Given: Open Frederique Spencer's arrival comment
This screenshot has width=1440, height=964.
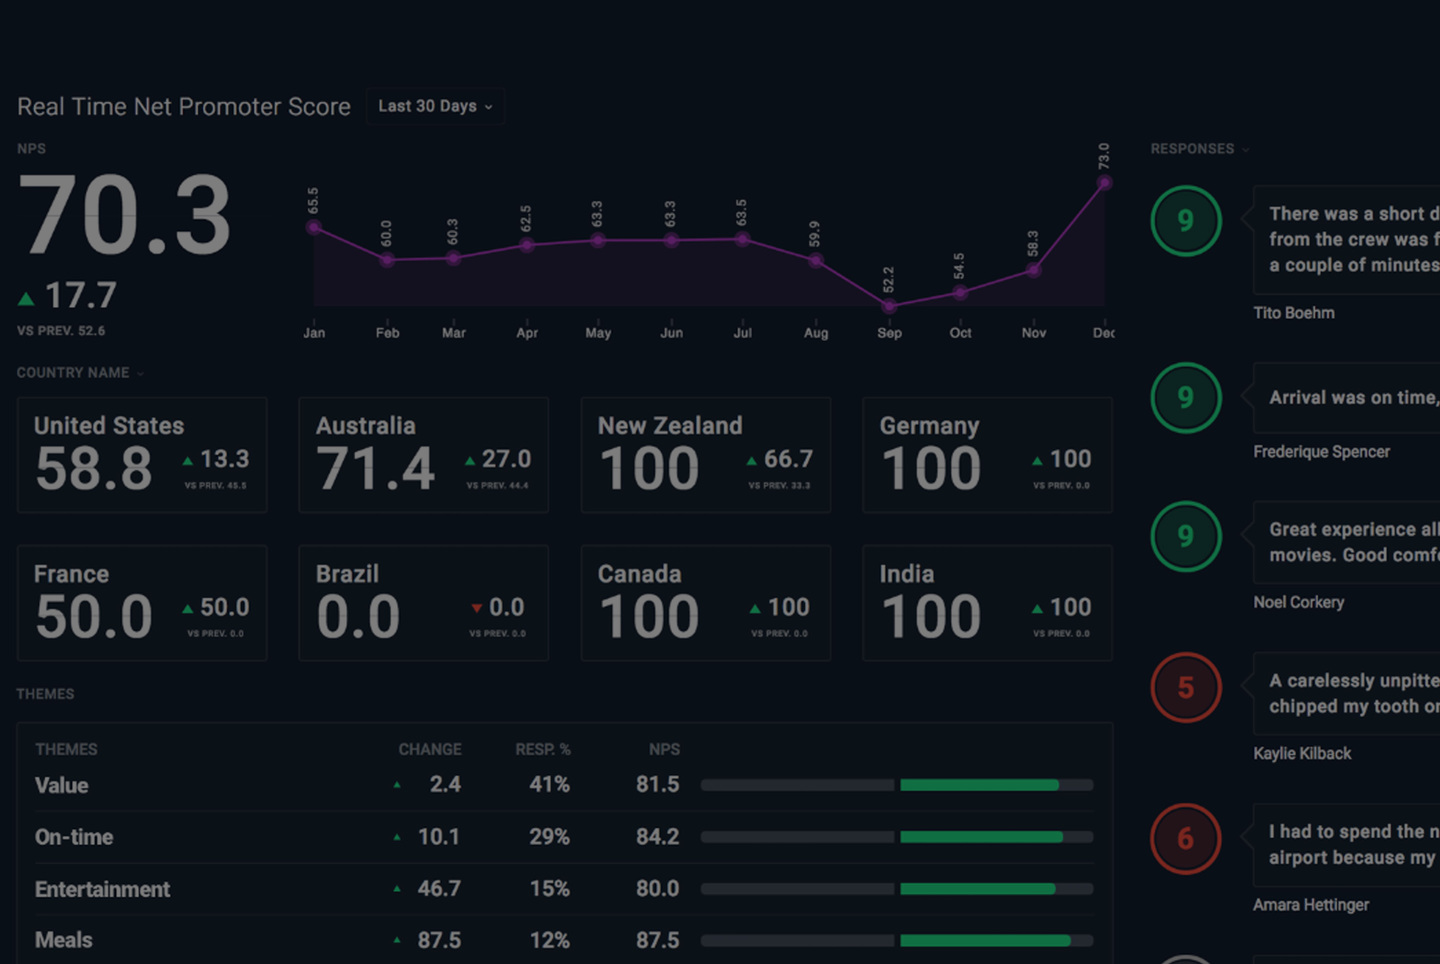Looking at the screenshot, I should click(1346, 397).
